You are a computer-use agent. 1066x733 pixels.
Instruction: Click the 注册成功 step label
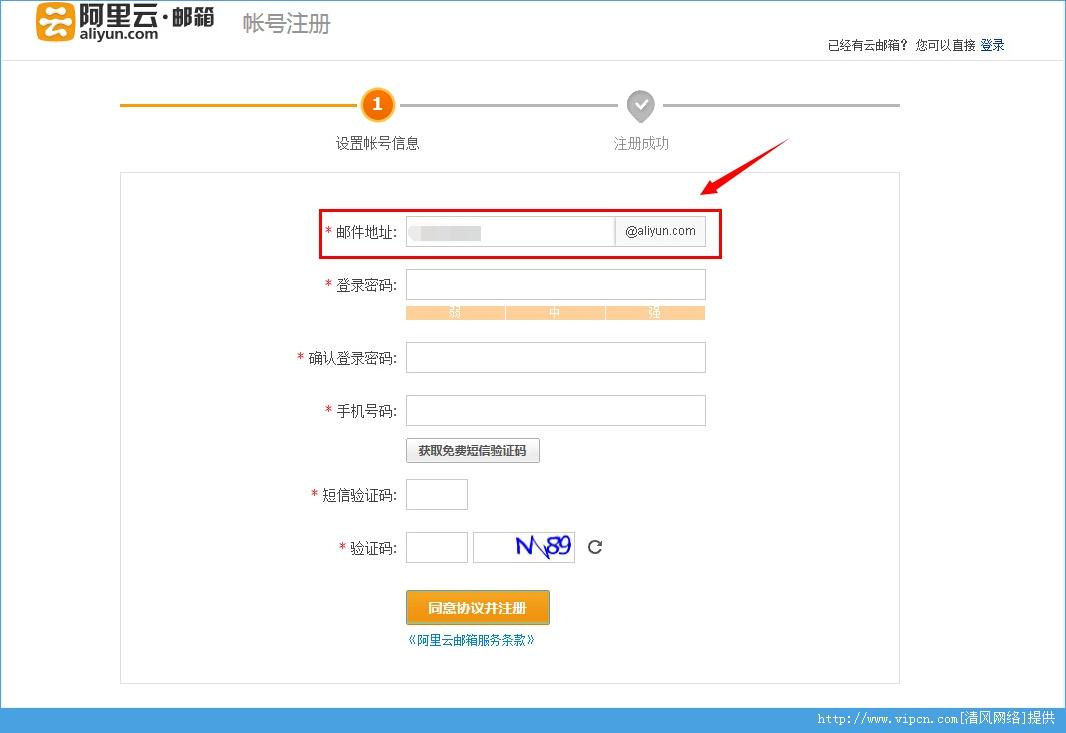[x=641, y=143]
